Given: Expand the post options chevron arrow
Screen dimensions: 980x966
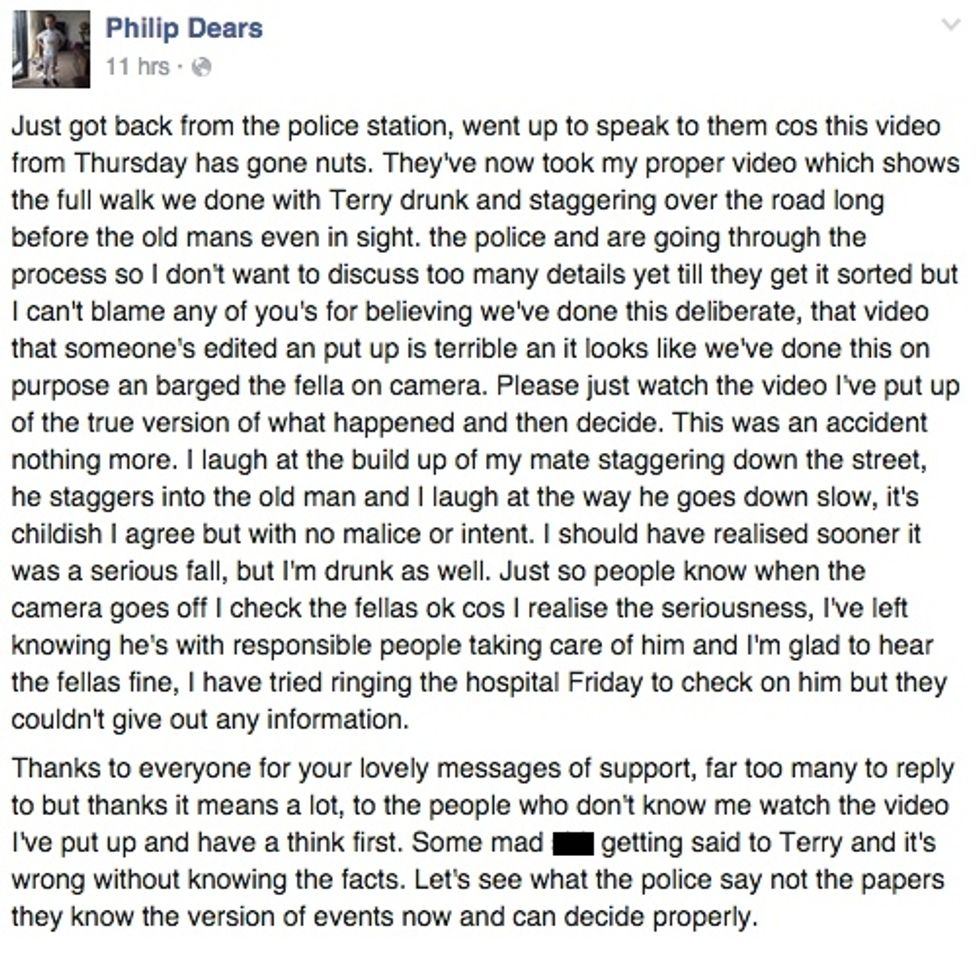Looking at the screenshot, I should pos(951,25).
